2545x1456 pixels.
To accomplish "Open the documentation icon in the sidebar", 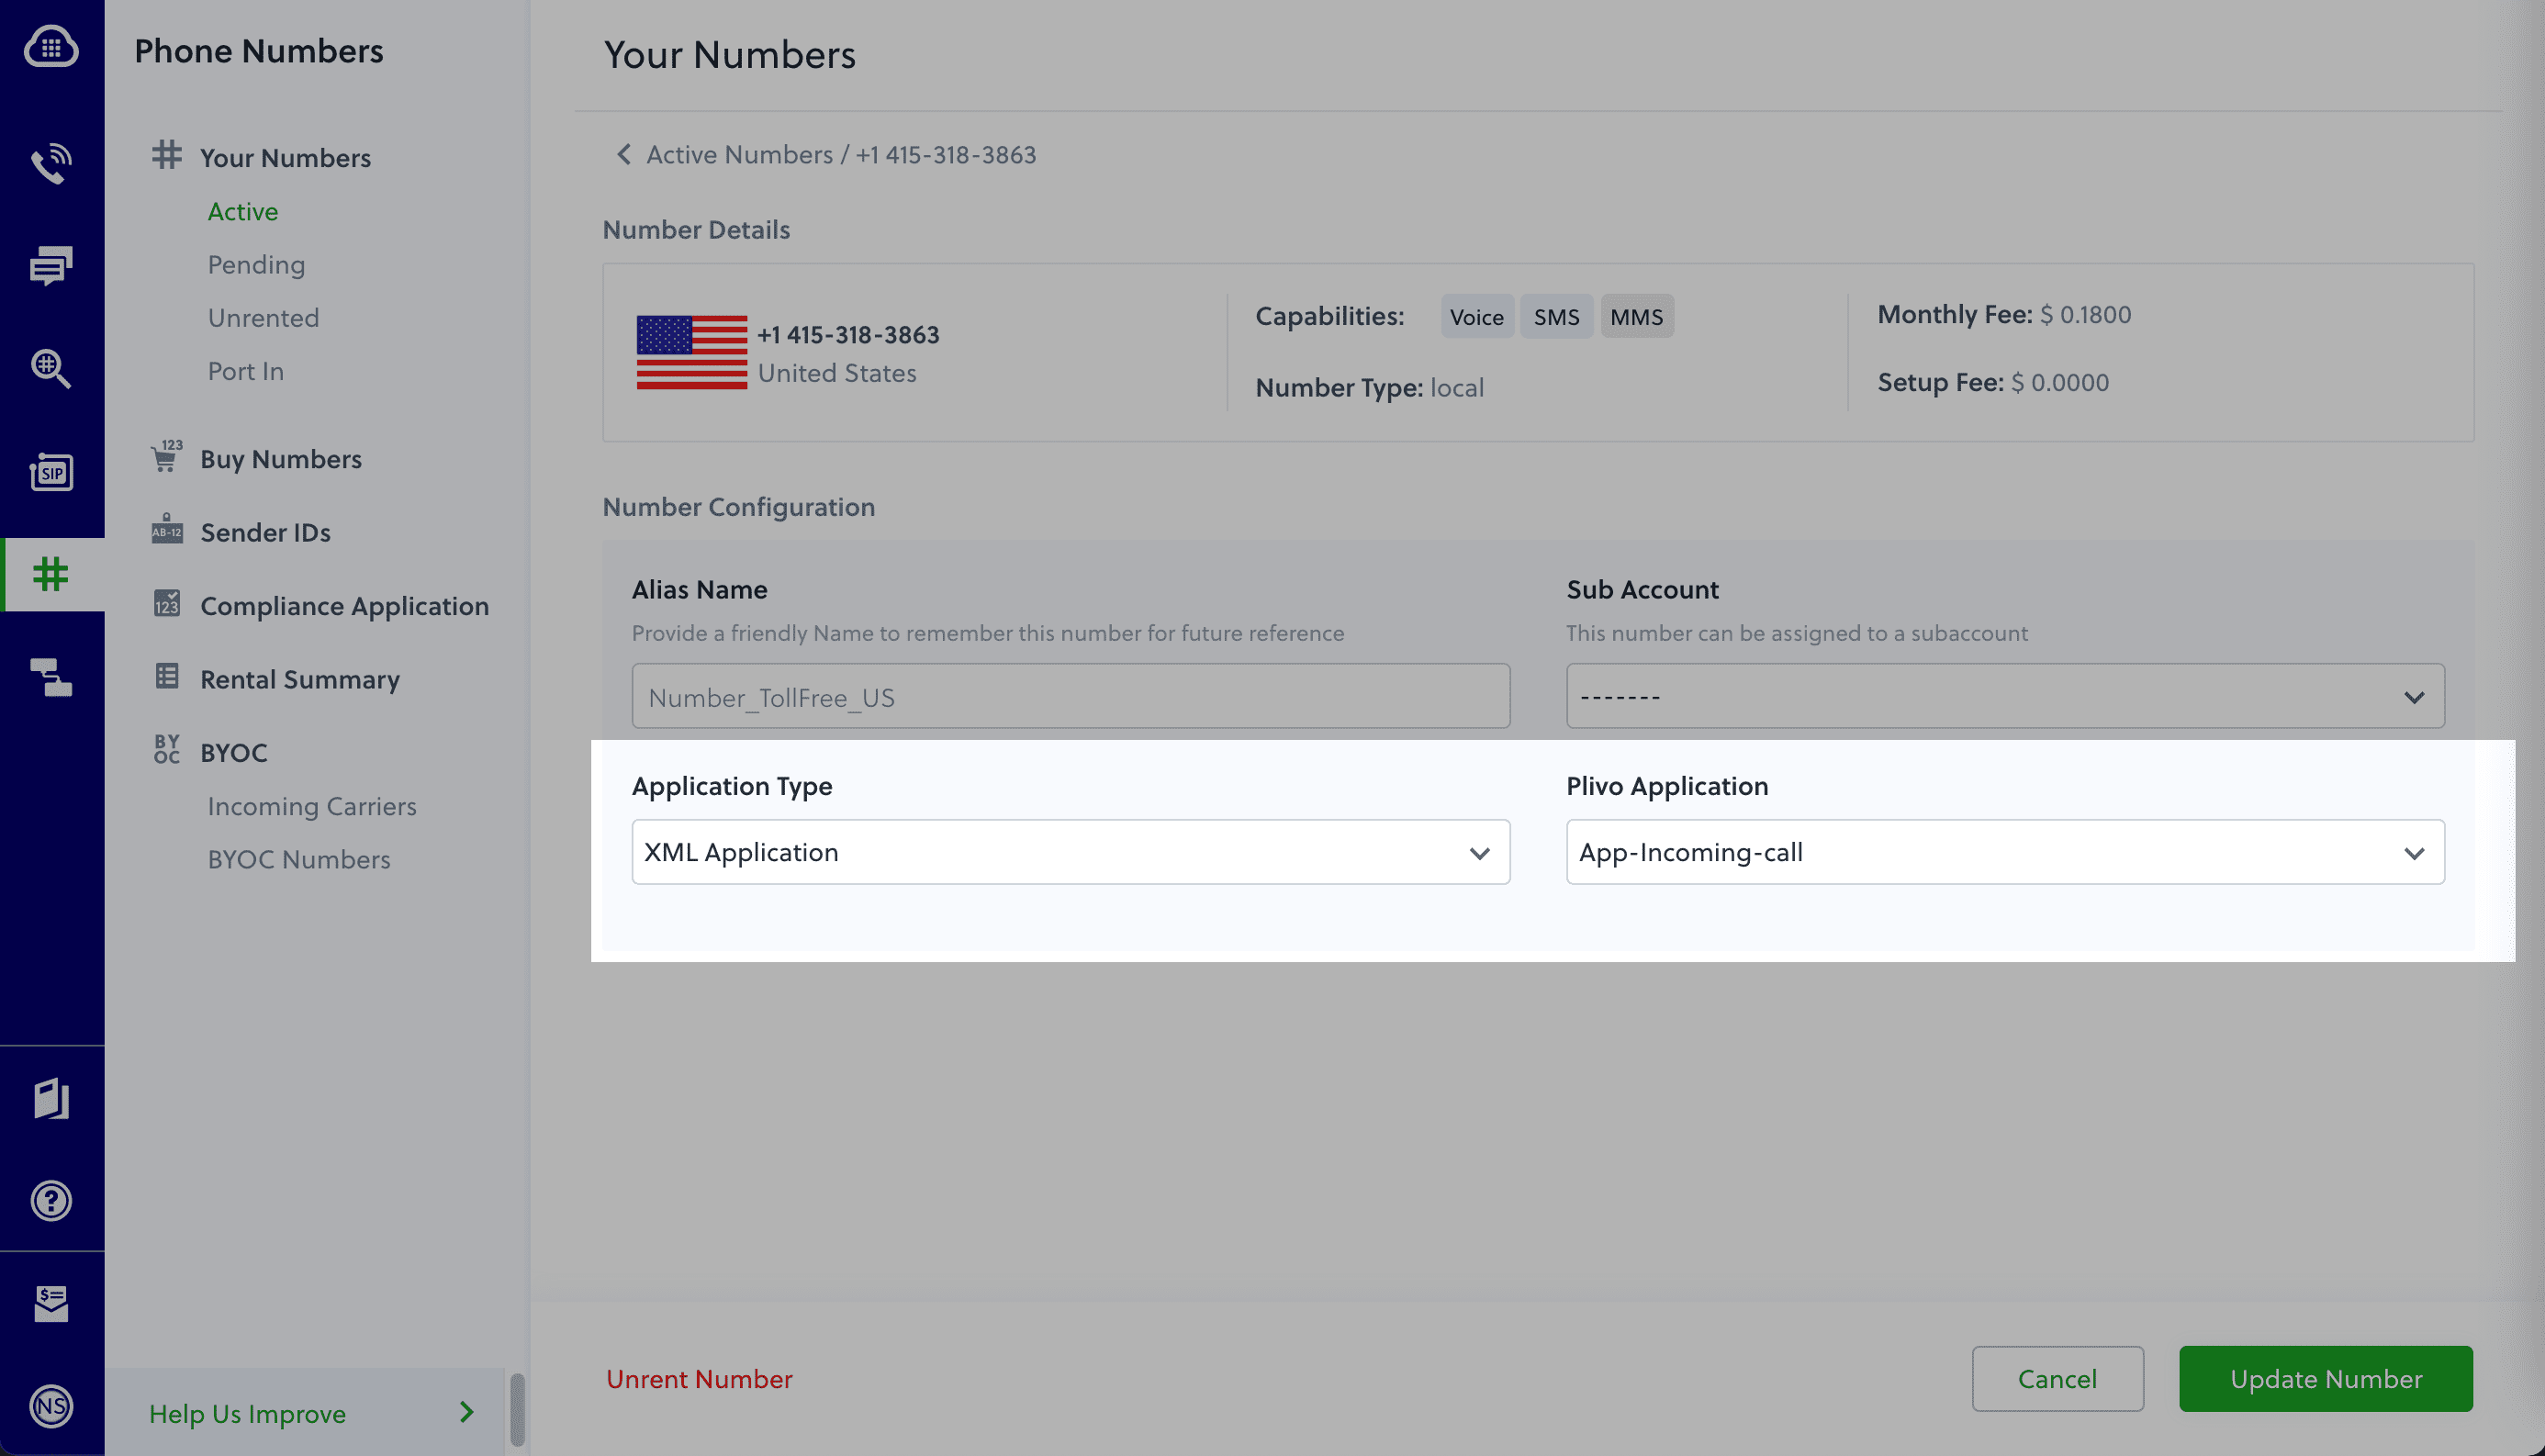I will click(51, 1098).
